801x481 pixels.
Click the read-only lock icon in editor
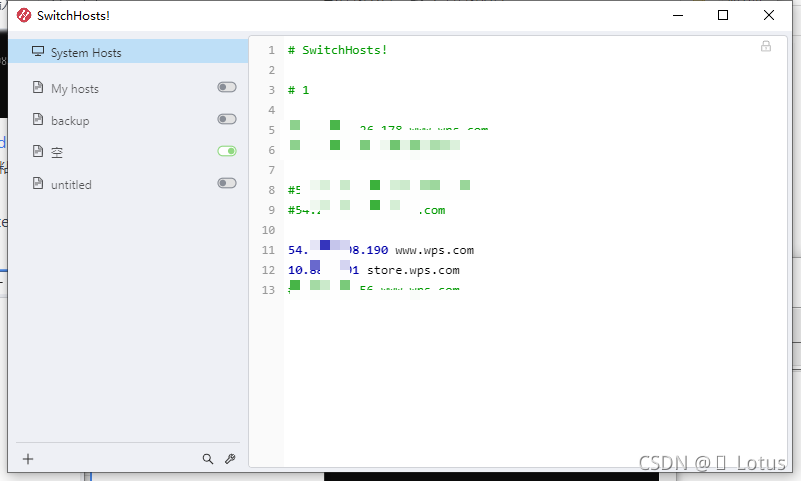pyautogui.click(x=766, y=46)
